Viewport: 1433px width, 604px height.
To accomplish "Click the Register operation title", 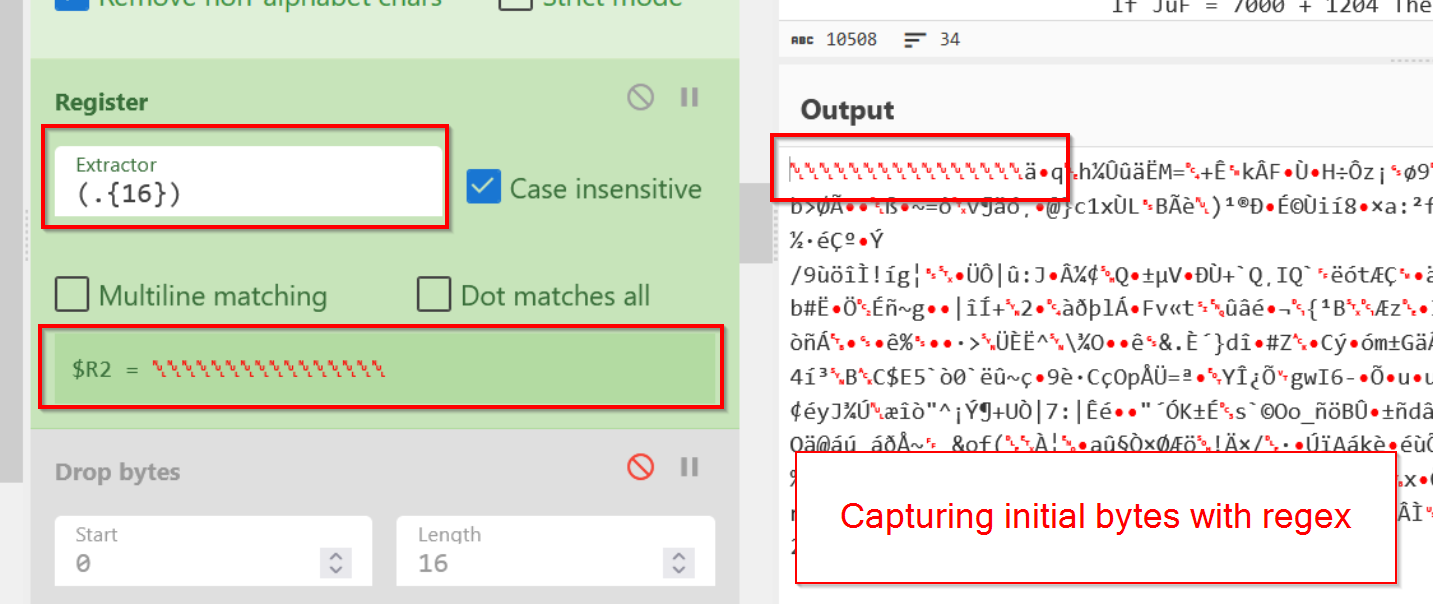I will coord(101,102).
